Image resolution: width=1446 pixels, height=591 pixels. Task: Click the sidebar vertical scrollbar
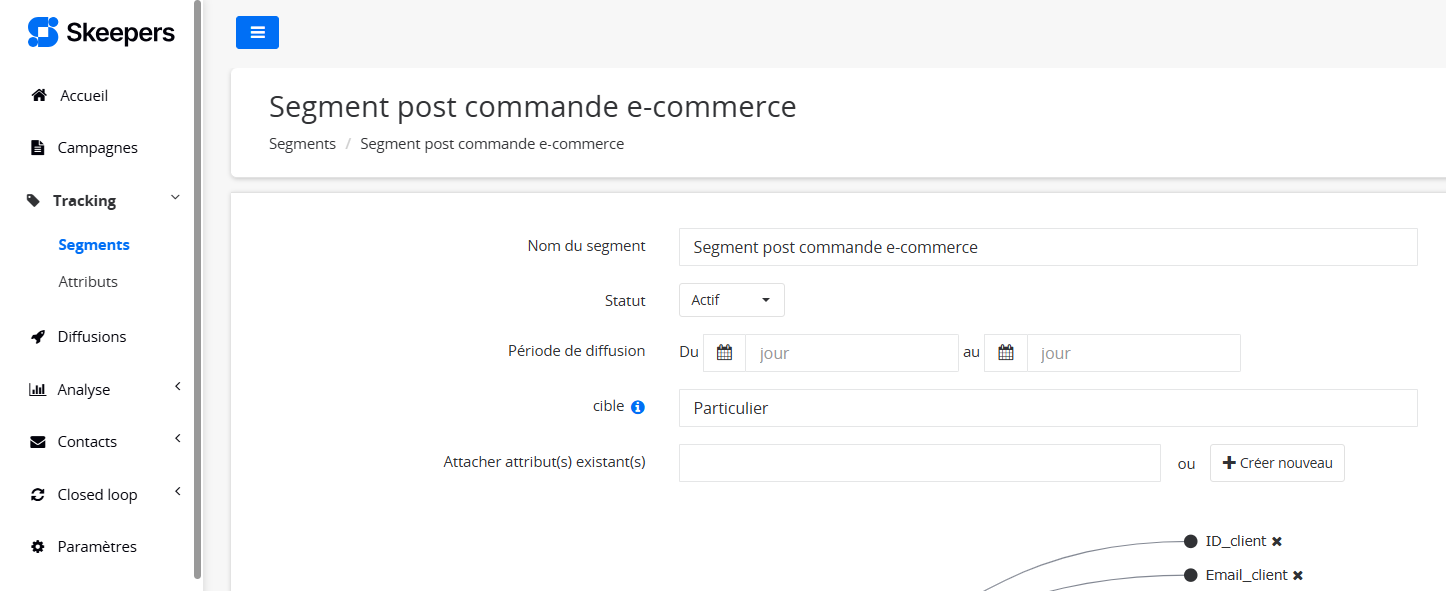[x=198, y=290]
